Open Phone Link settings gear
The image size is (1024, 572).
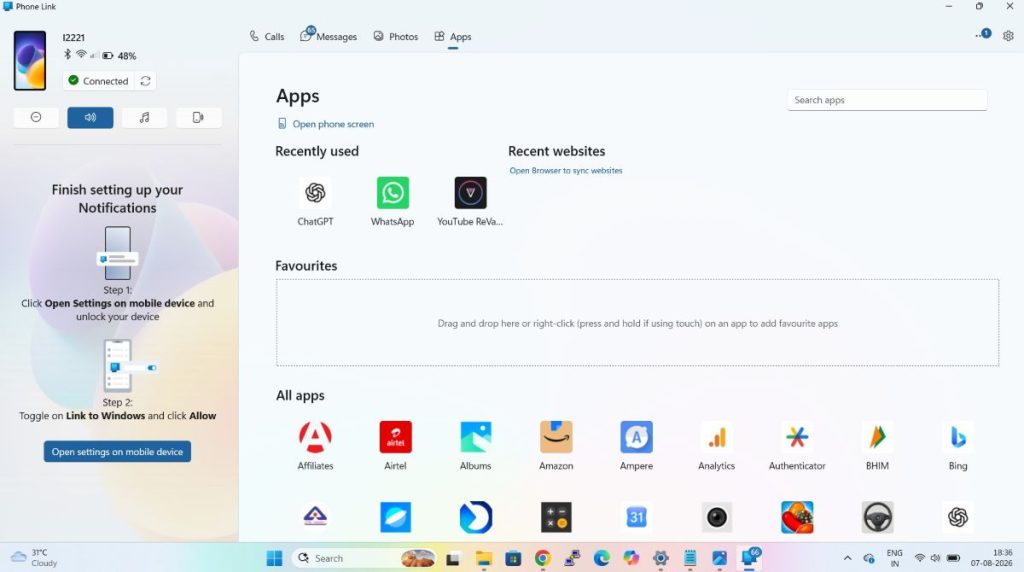(1008, 36)
